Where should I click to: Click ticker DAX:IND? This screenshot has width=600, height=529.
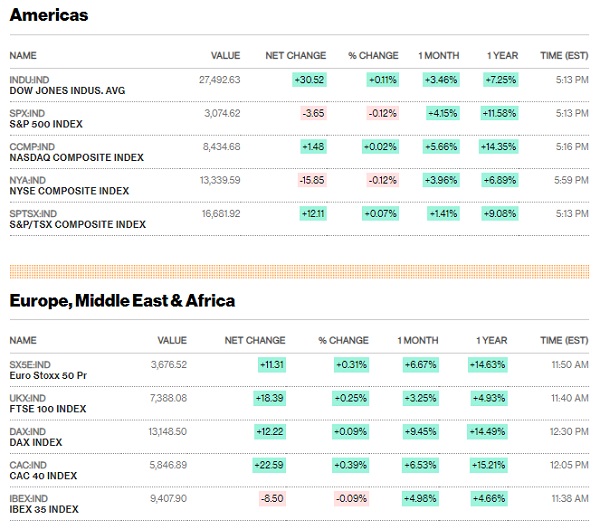(x=28, y=431)
